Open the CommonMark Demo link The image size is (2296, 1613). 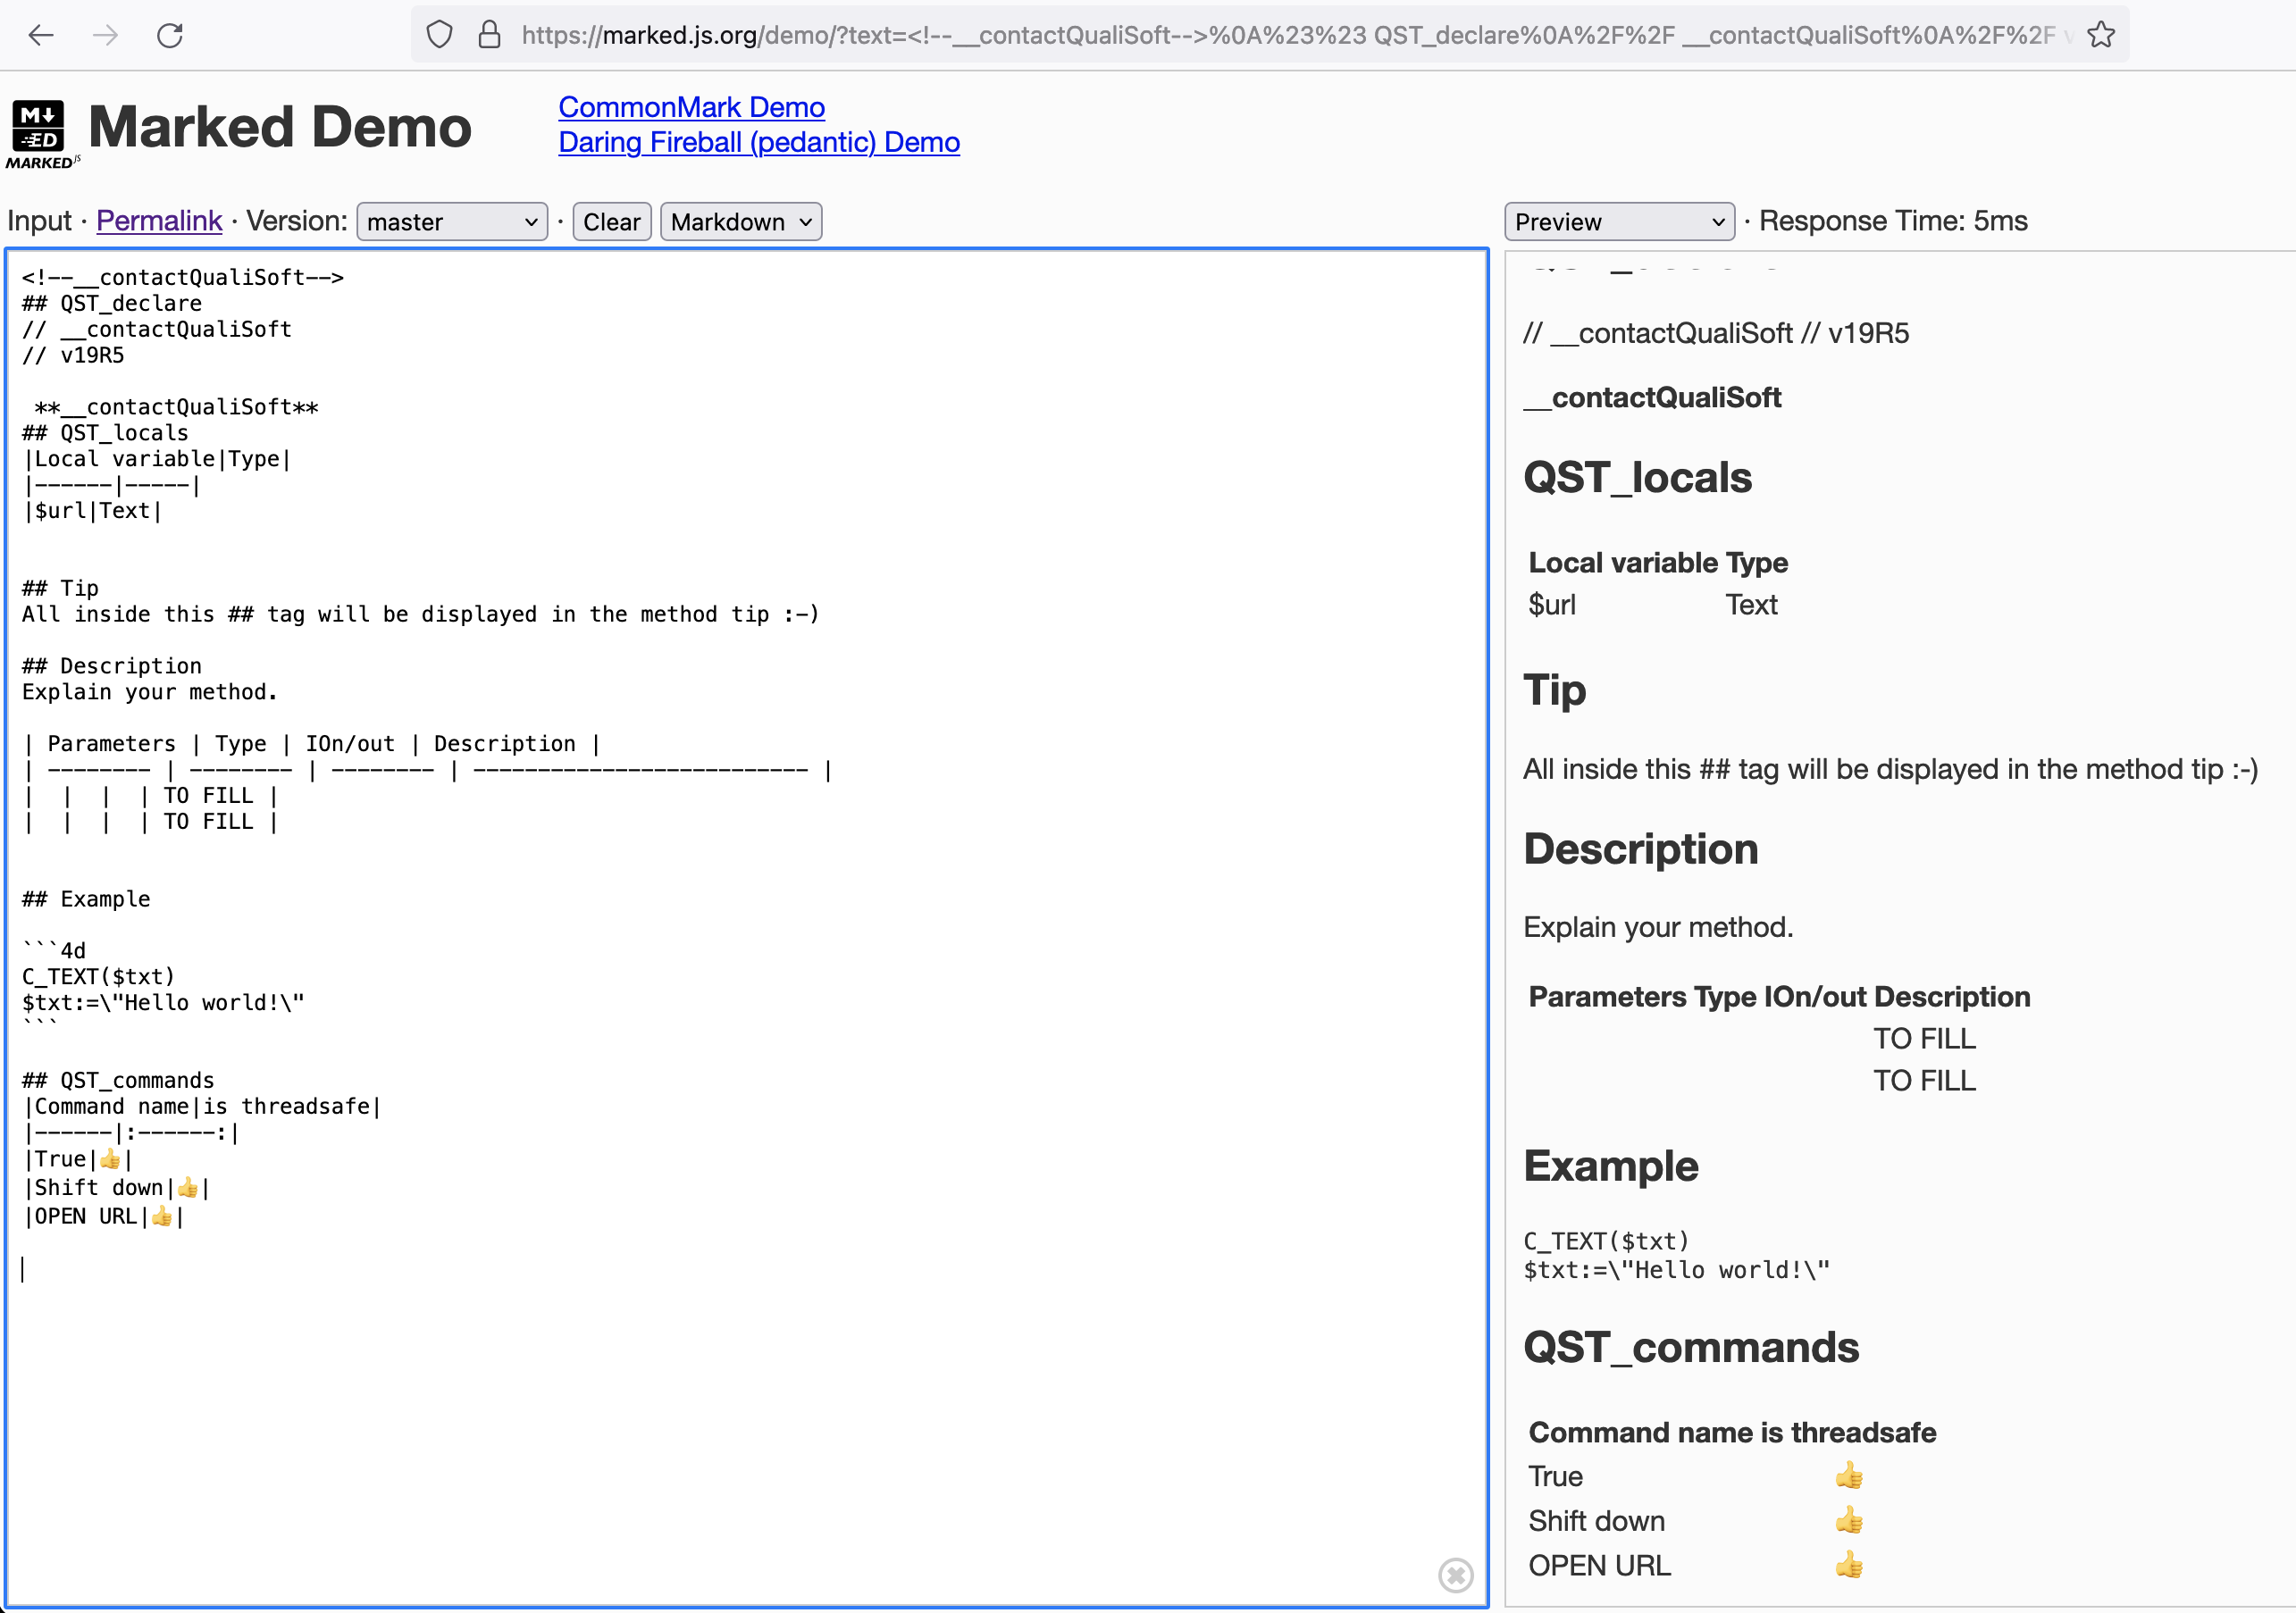pyautogui.click(x=691, y=107)
